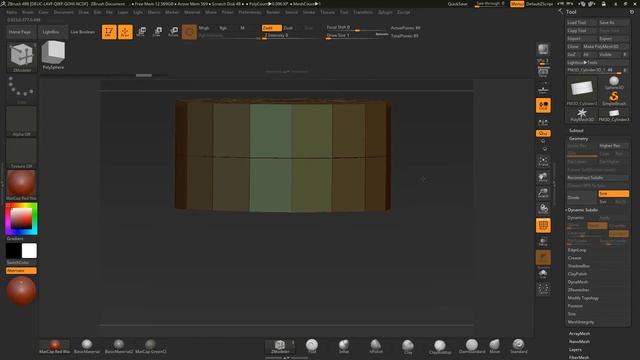Select the white secondary color swatch
Viewport: 640px width, 360px height.
pos(29,251)
